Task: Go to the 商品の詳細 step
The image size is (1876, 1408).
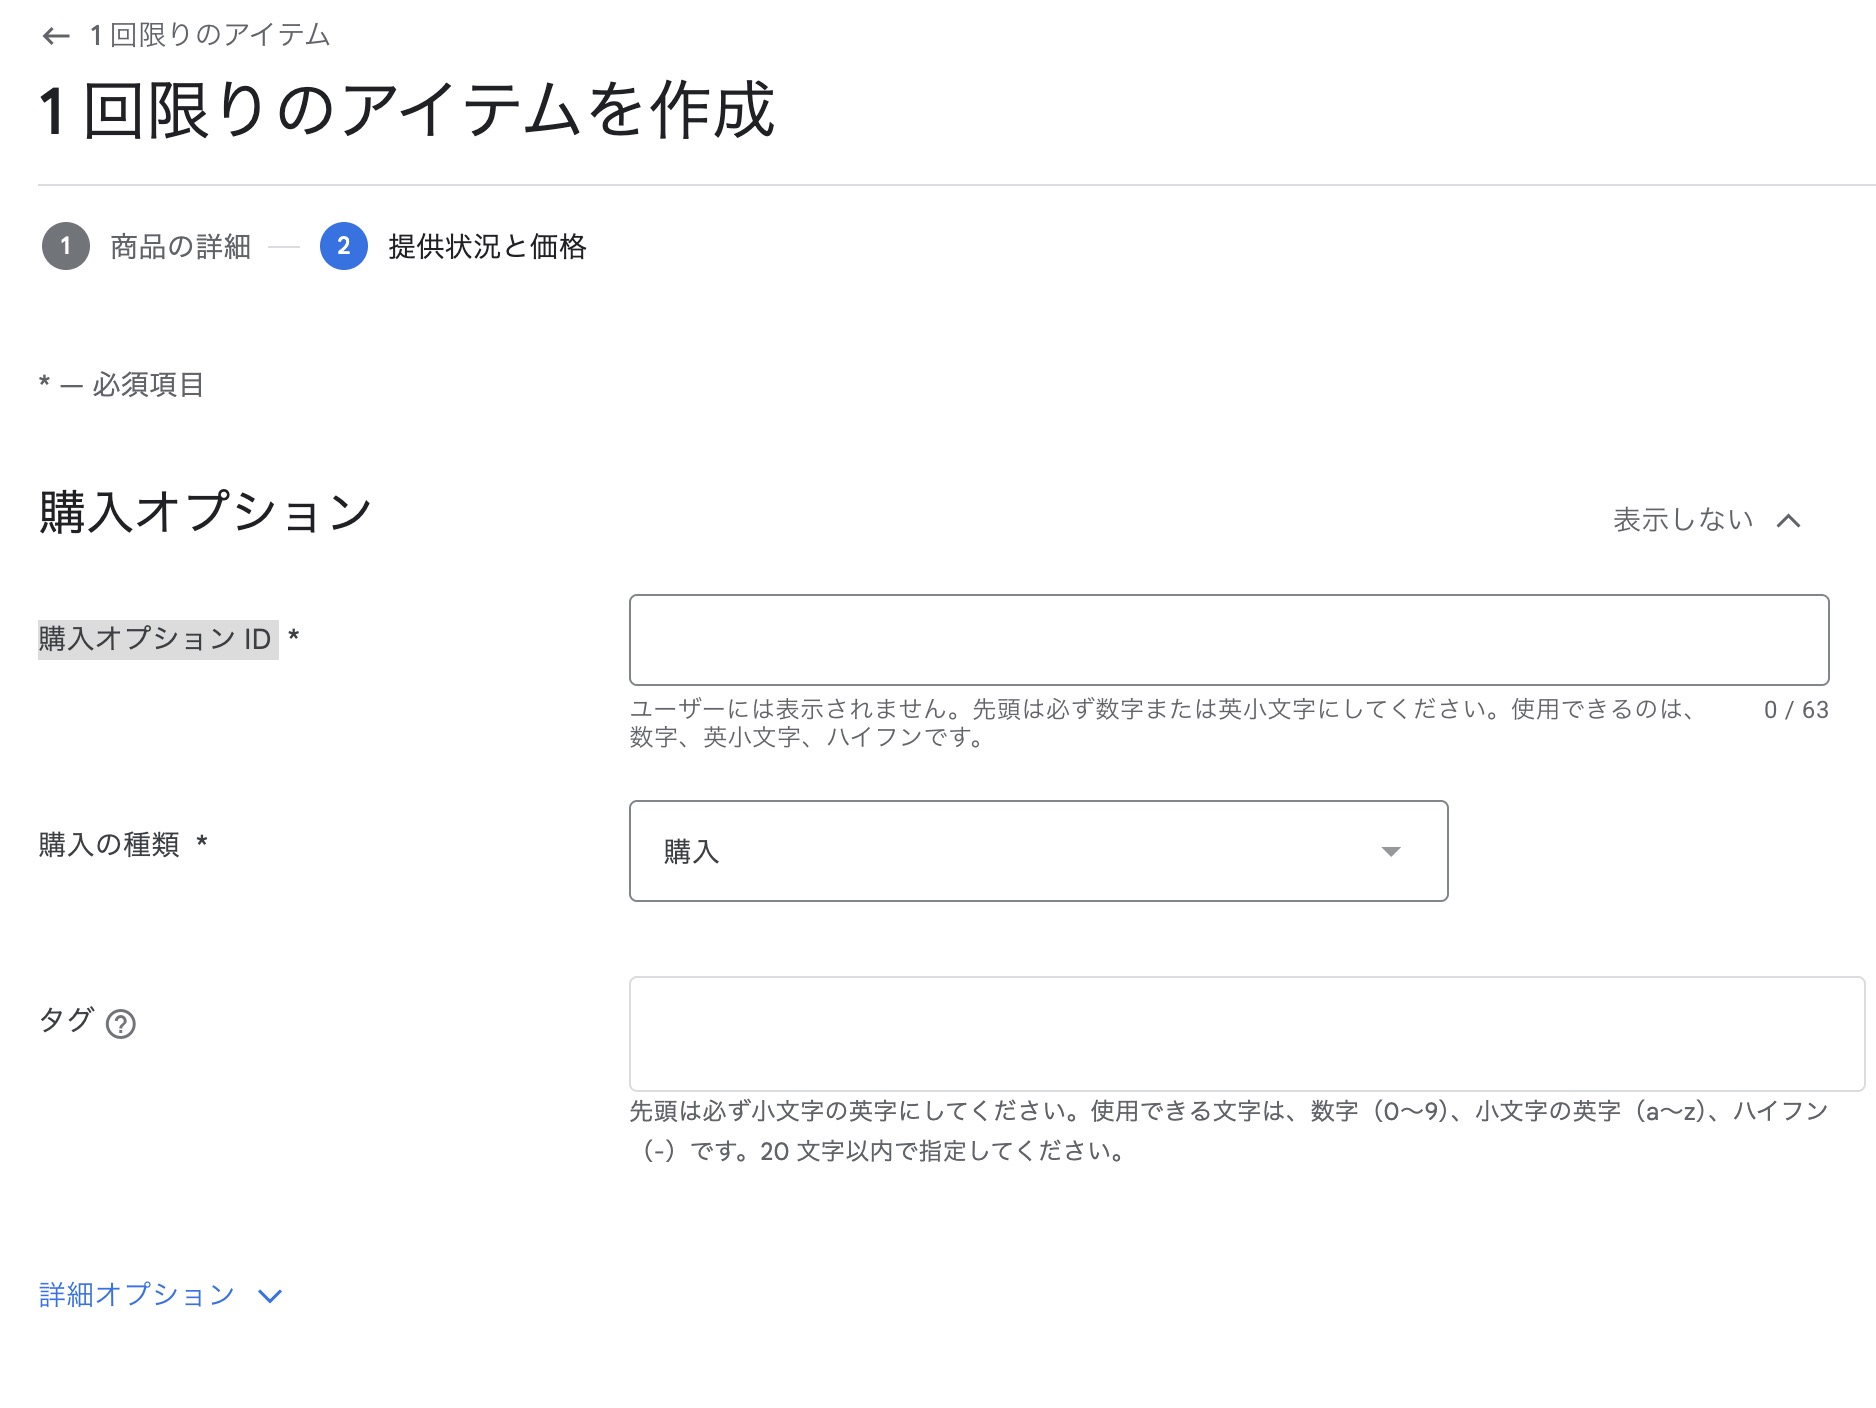Action: pyautogui.click(x=180, y=246)
